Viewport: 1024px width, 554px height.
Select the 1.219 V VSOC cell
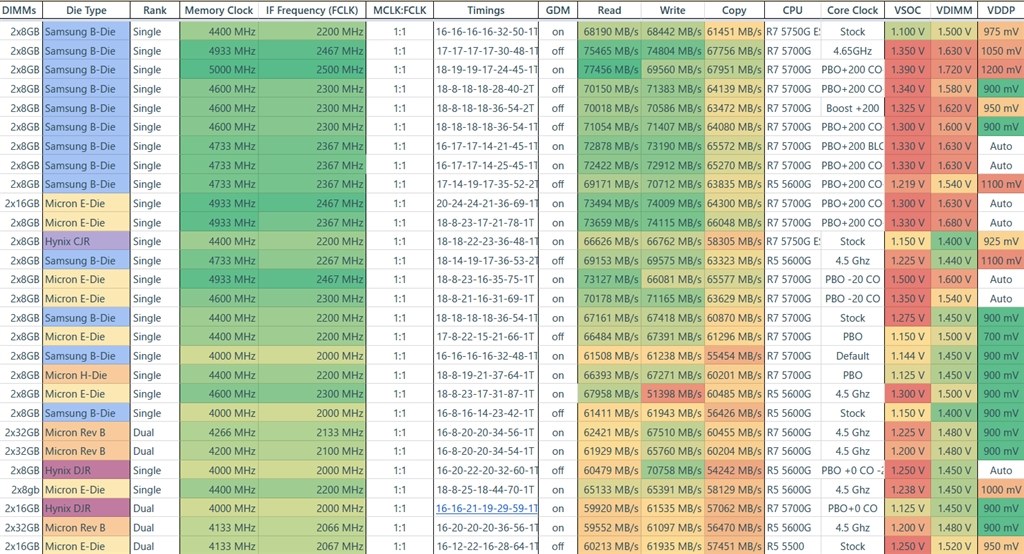coord(908,184)
